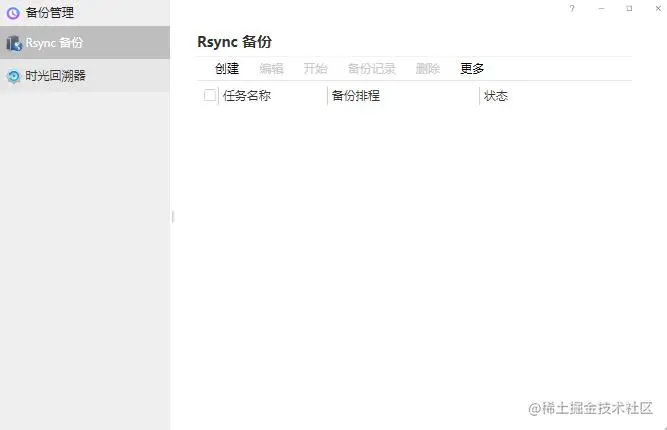This screenshot has width=667, height=430.
Task: Click the 时光回溯器 sidebar icon
Action: coord(14,76)
